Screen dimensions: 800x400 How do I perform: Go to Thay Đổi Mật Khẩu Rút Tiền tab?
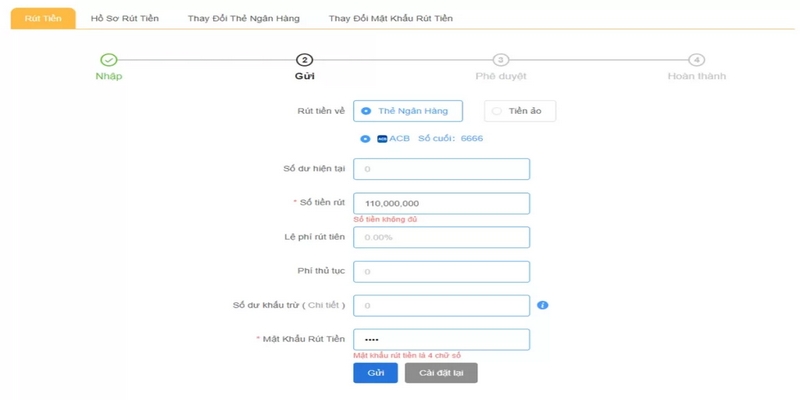390,18
